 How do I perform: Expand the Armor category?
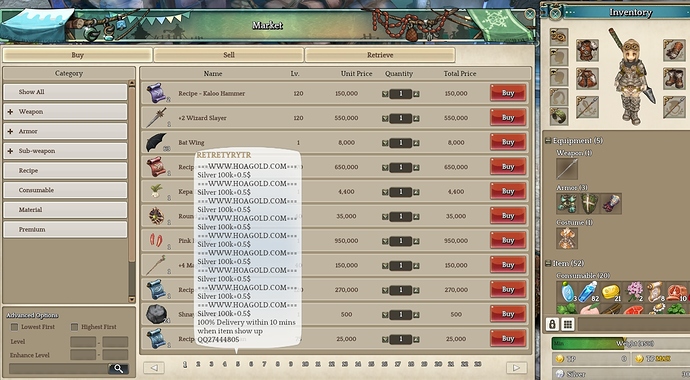tap(10, 131)
